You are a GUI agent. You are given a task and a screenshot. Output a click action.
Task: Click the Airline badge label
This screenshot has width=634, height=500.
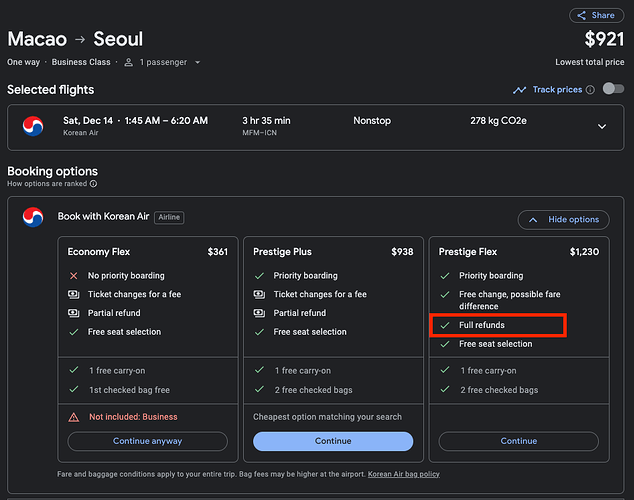coord(169,217)
